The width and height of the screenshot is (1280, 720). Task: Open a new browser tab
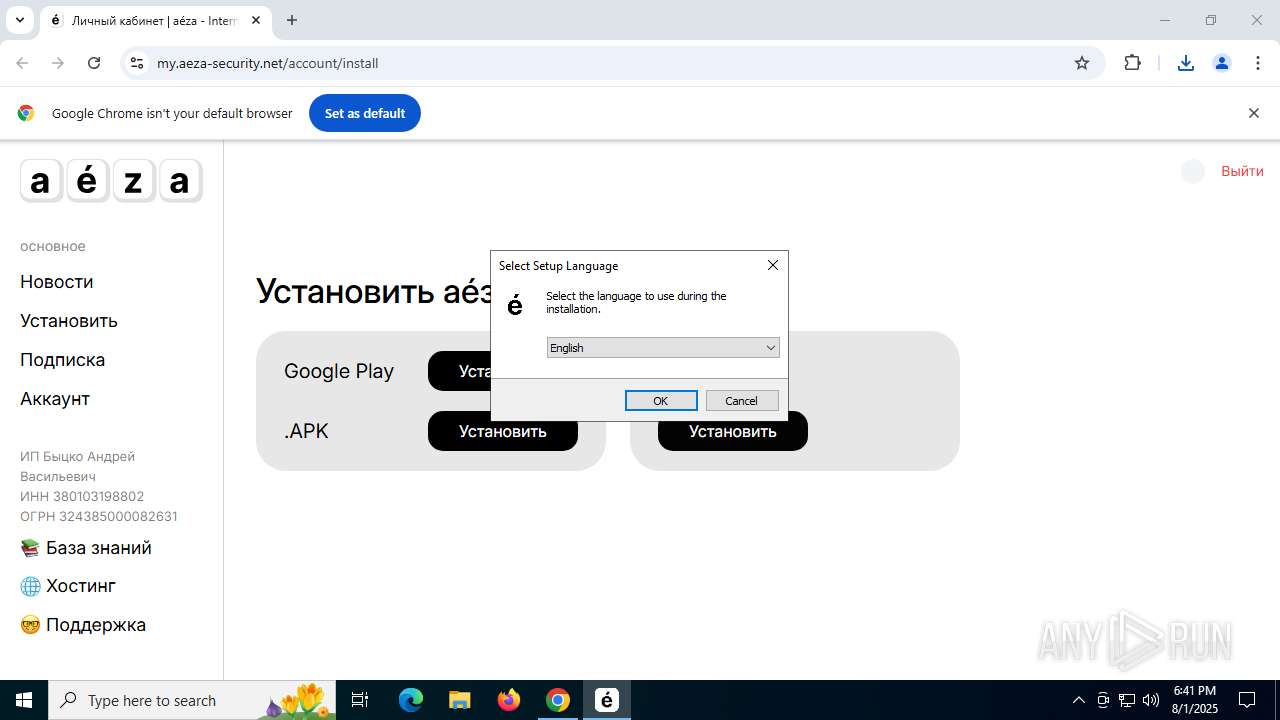pyautogui.click(x=292, y=20)
